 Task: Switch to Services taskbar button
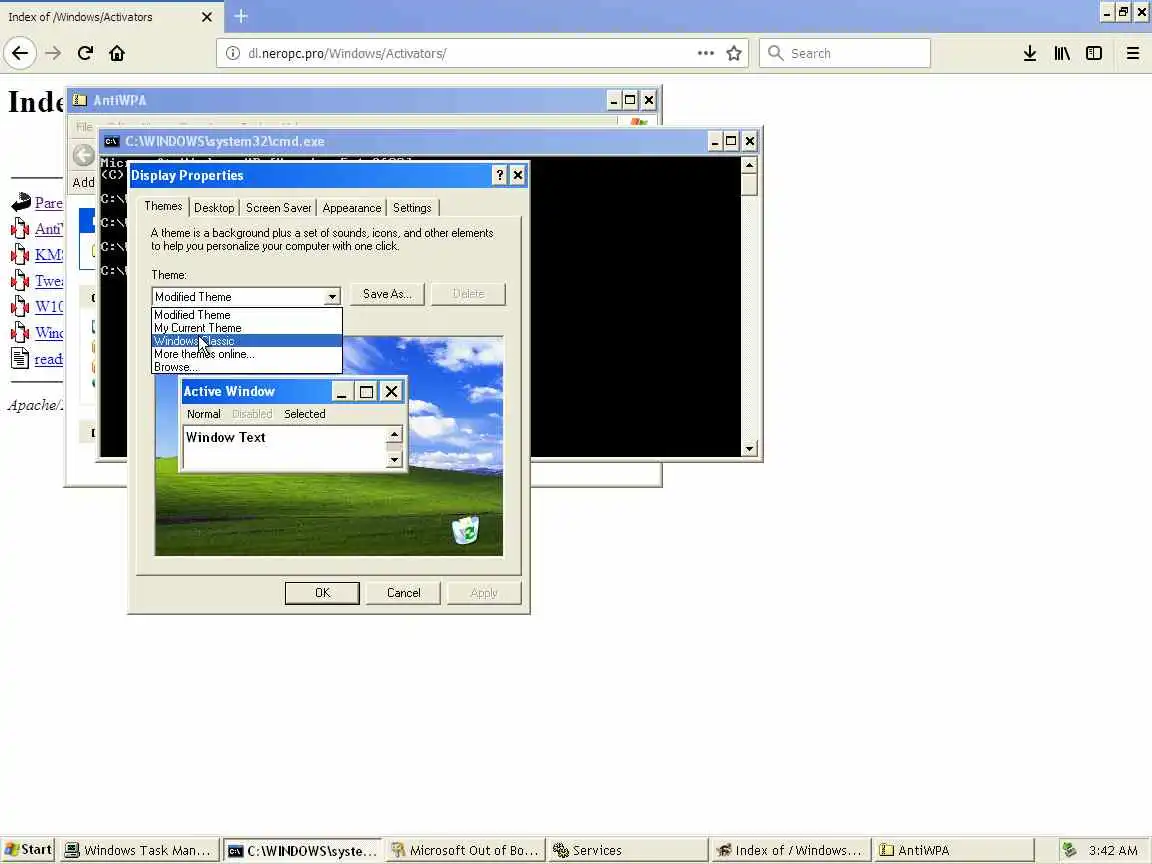[x=629, y=850]
